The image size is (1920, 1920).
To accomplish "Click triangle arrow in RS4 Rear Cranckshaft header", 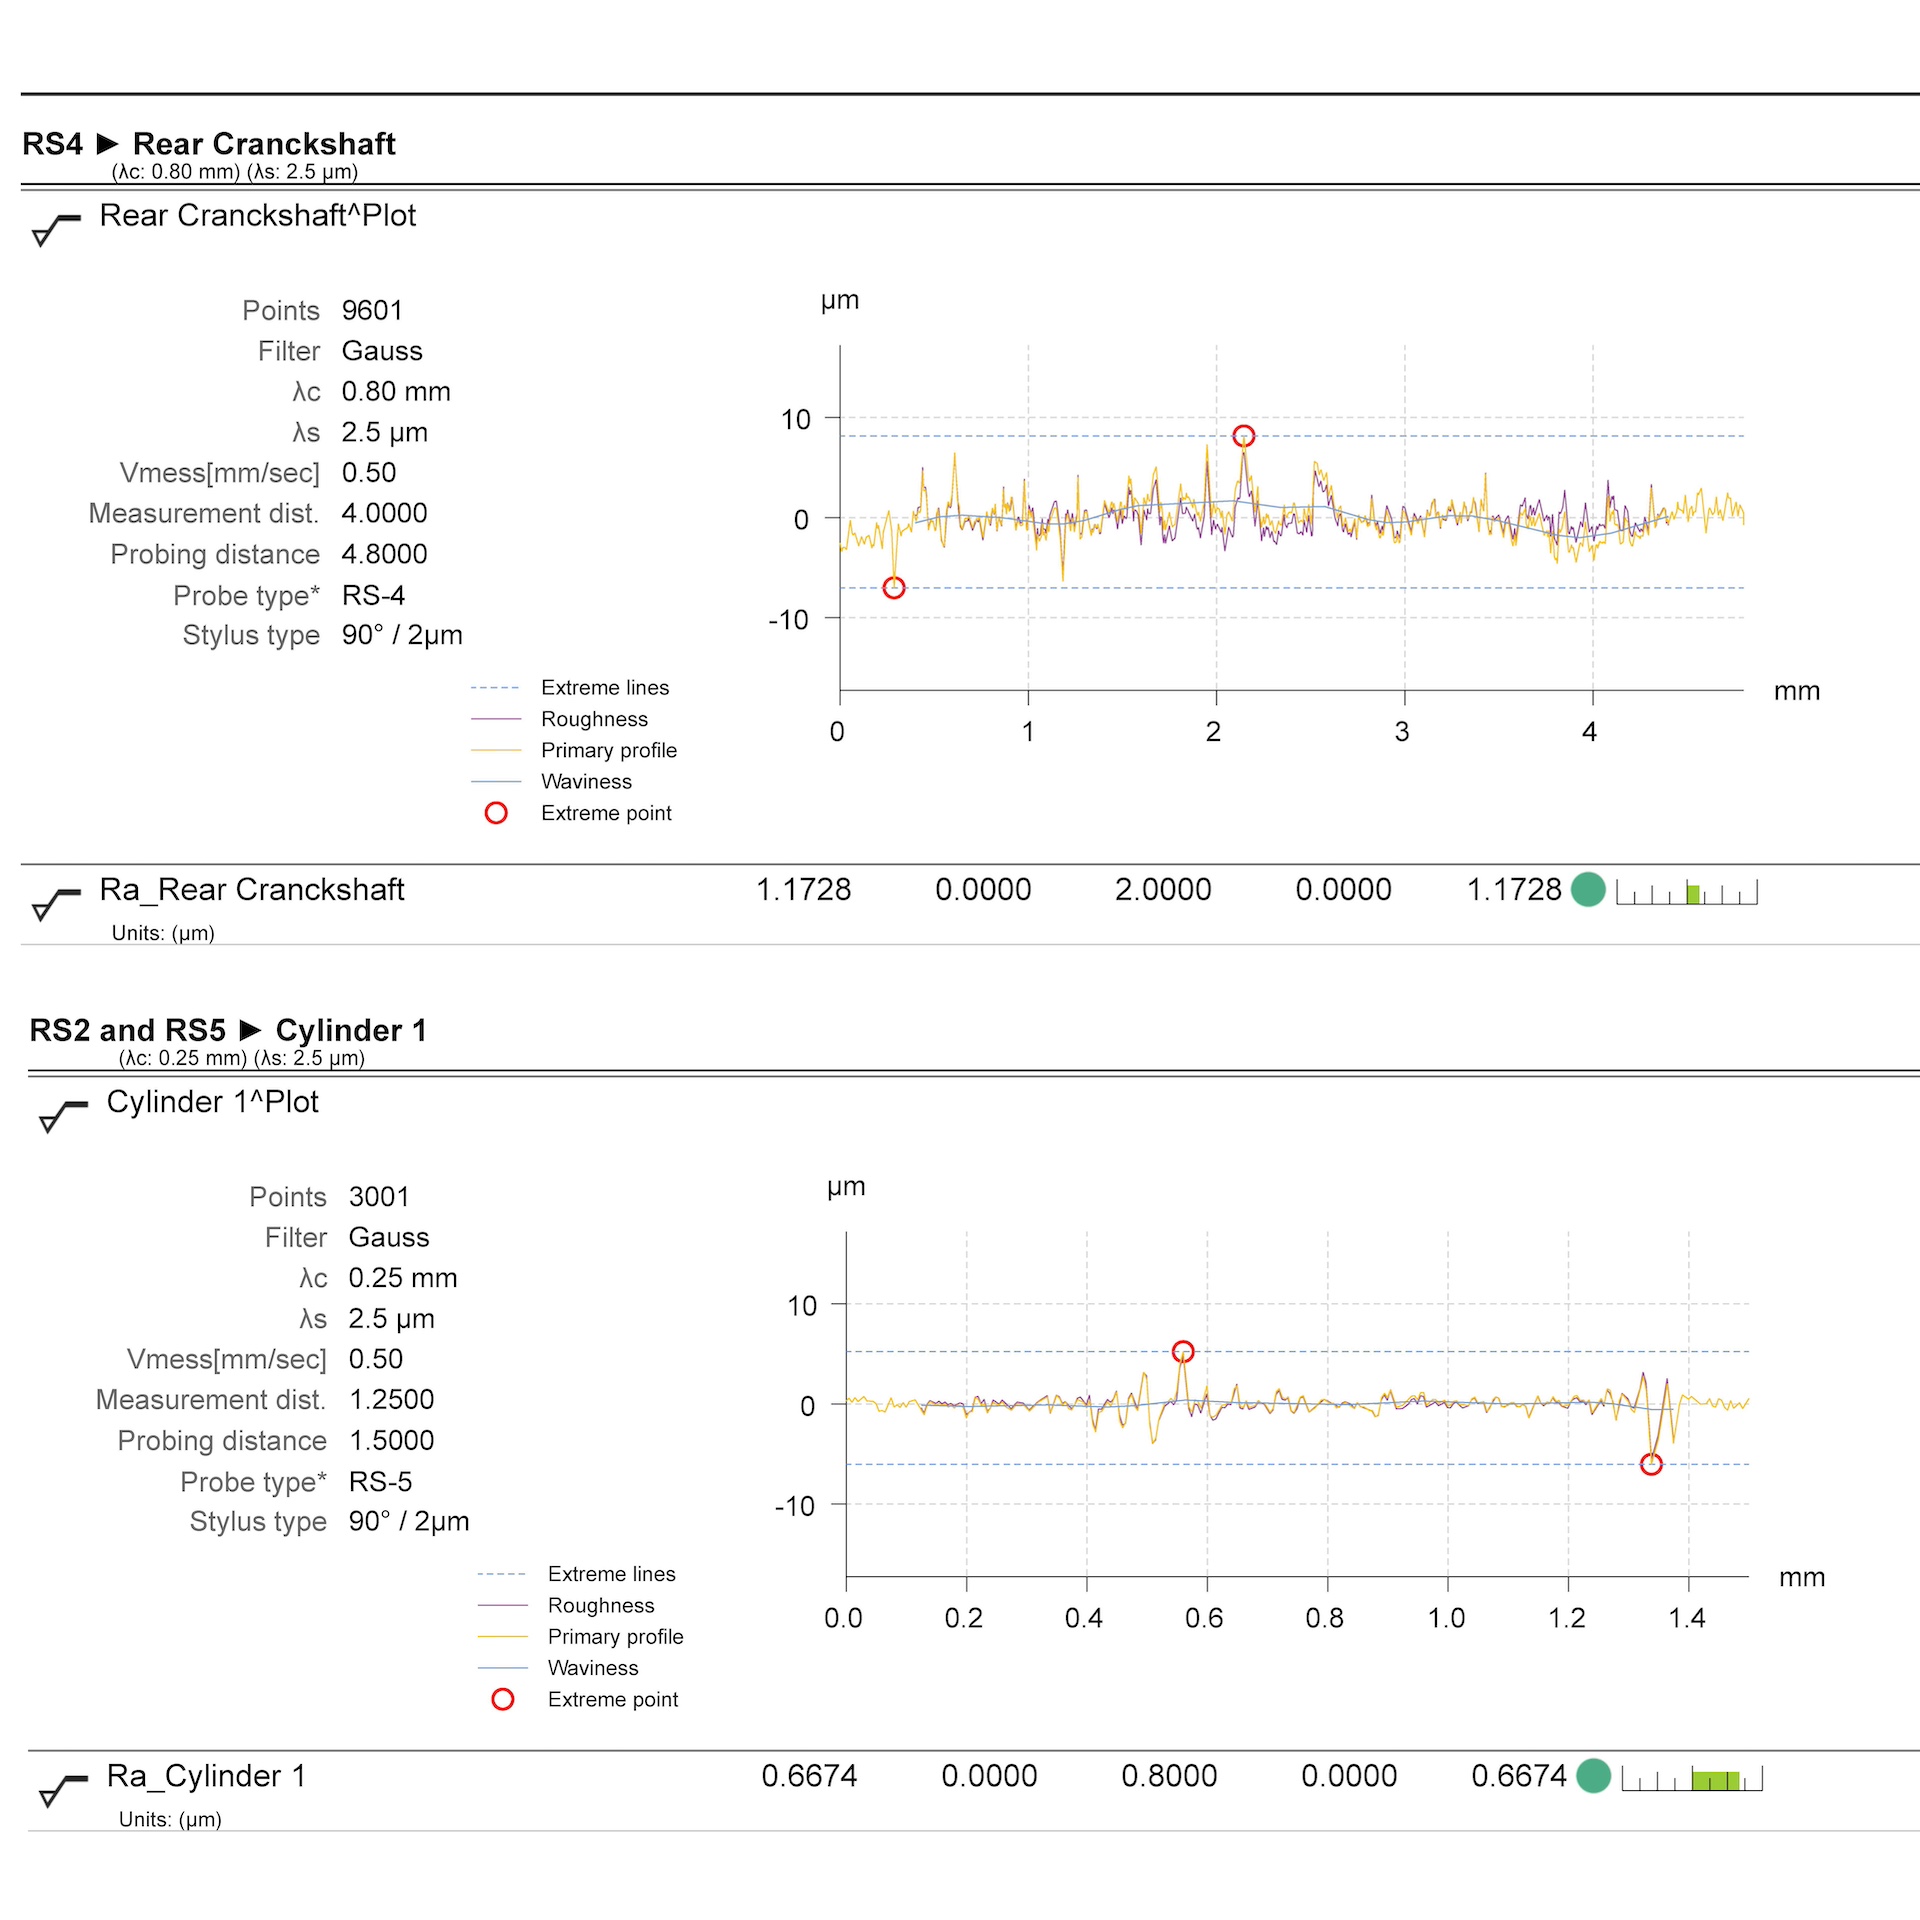I will click(108, 144).
